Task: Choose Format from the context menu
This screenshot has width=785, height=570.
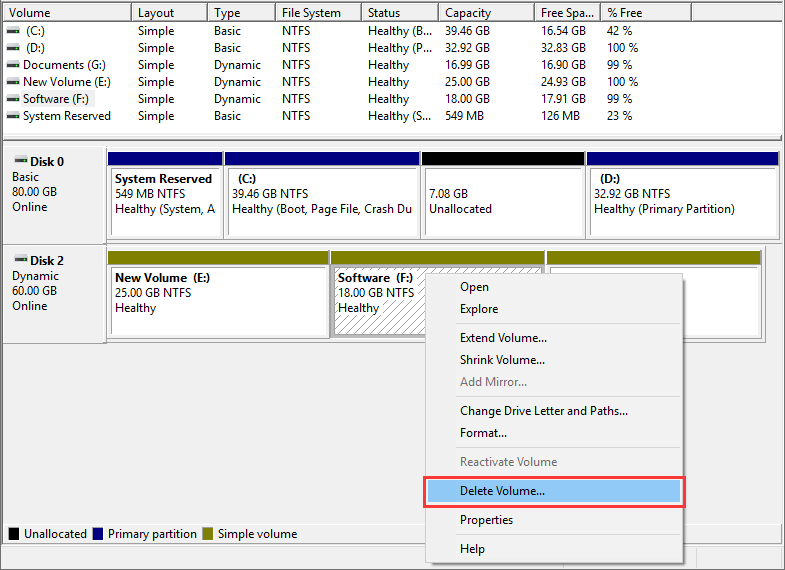Action: click(483, 433)
